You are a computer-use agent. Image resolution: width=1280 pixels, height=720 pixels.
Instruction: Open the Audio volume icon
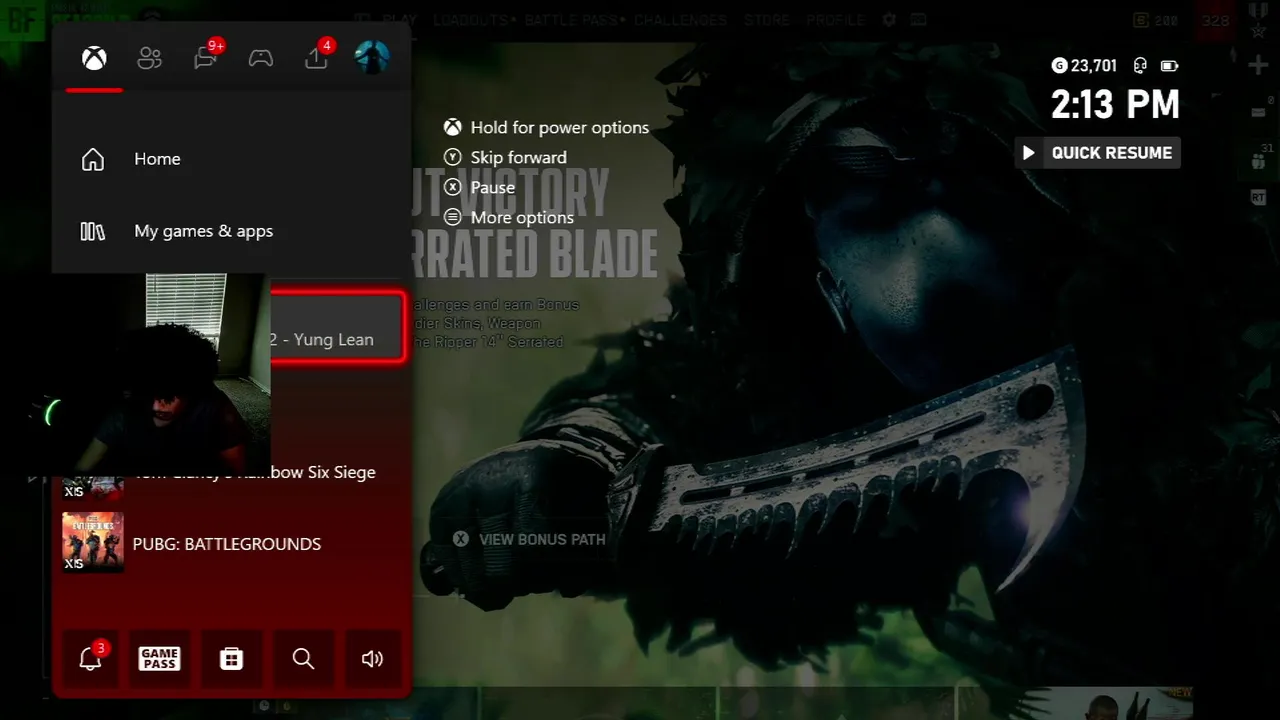(373, 658)
